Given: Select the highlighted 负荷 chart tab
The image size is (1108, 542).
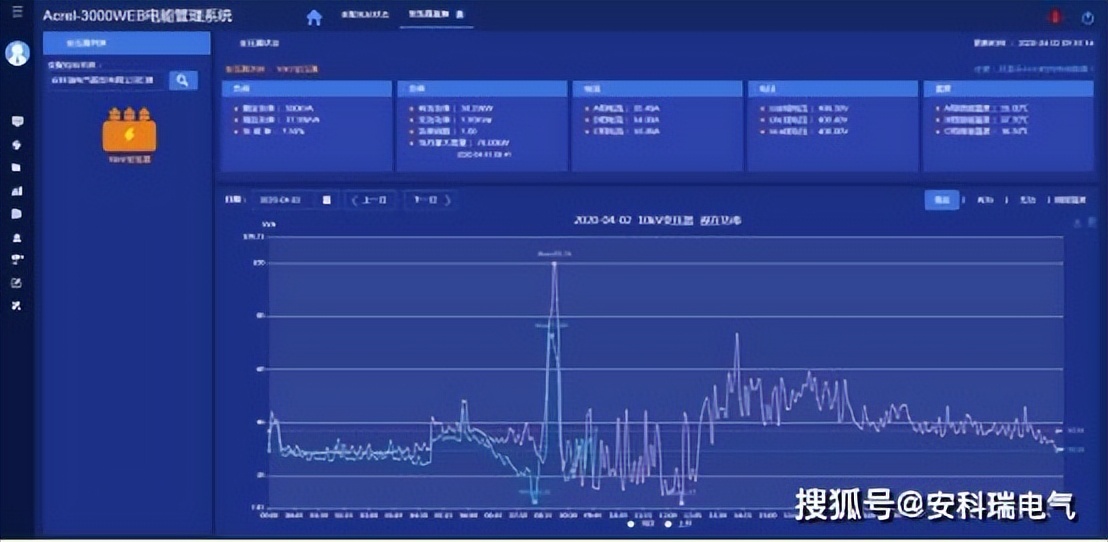Looking at the screenshot, I should click(x=942, y=200).
